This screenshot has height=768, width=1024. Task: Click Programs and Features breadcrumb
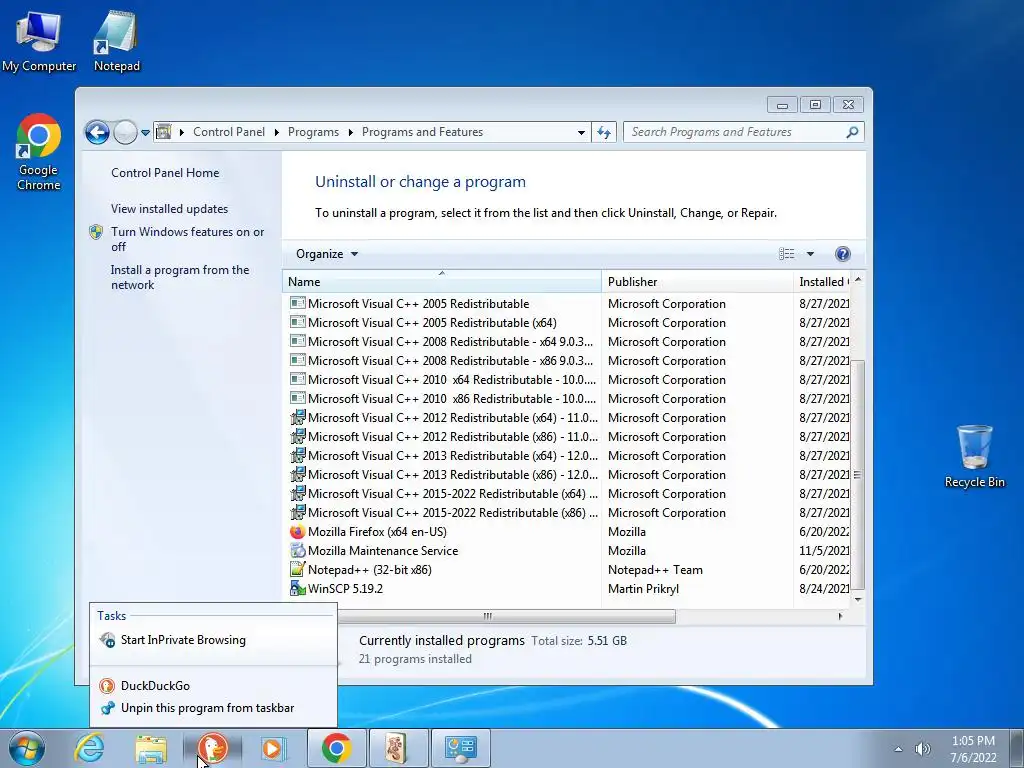(422, 132)
